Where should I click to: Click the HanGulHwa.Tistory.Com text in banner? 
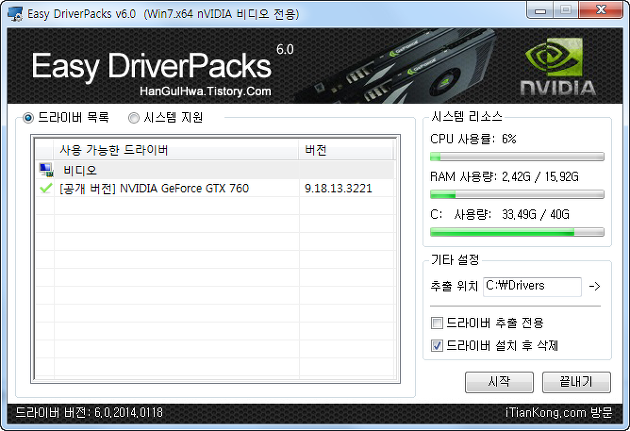[205, 92]
